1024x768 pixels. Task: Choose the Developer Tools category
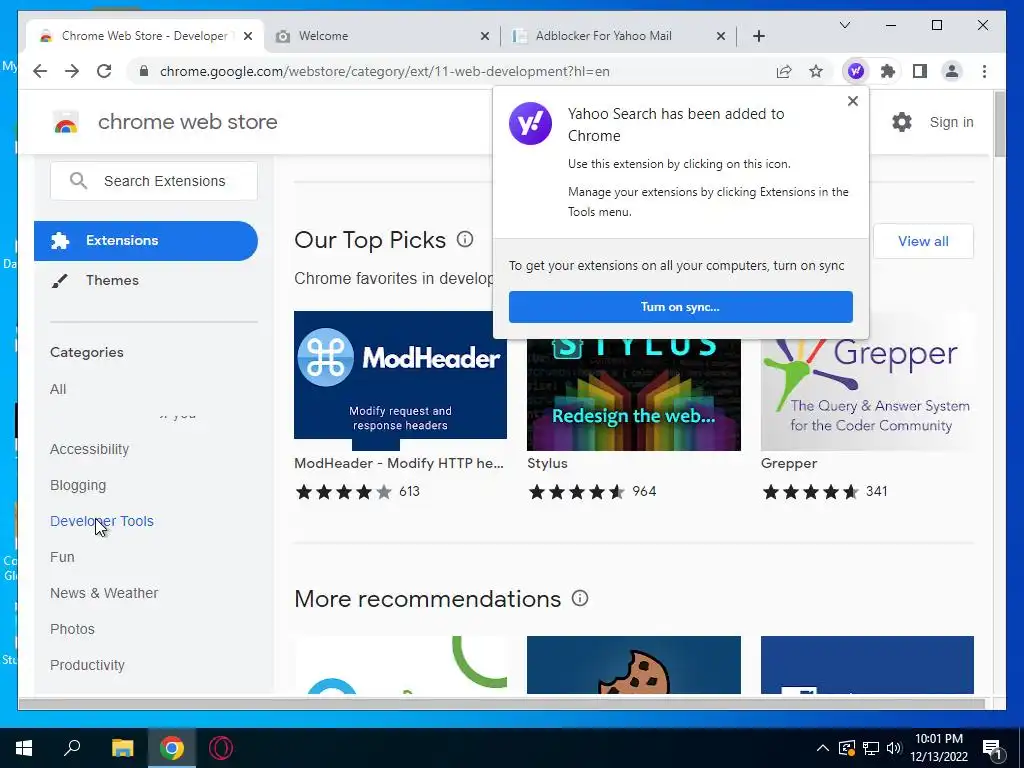point(102,521)
